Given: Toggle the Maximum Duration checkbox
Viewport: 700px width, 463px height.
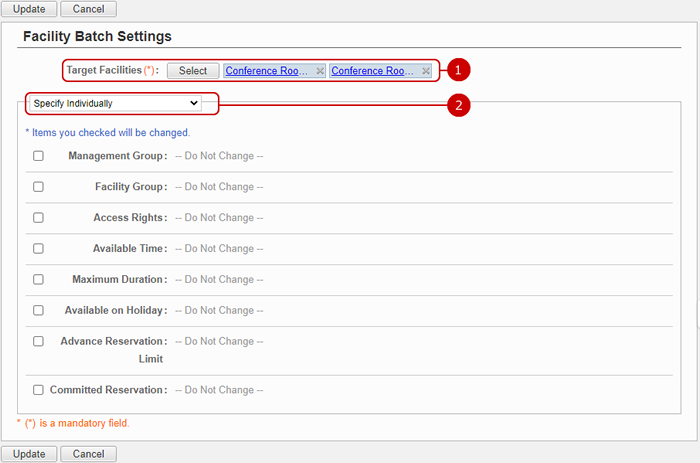Looking at the screenshot, I should coord(38,279).
